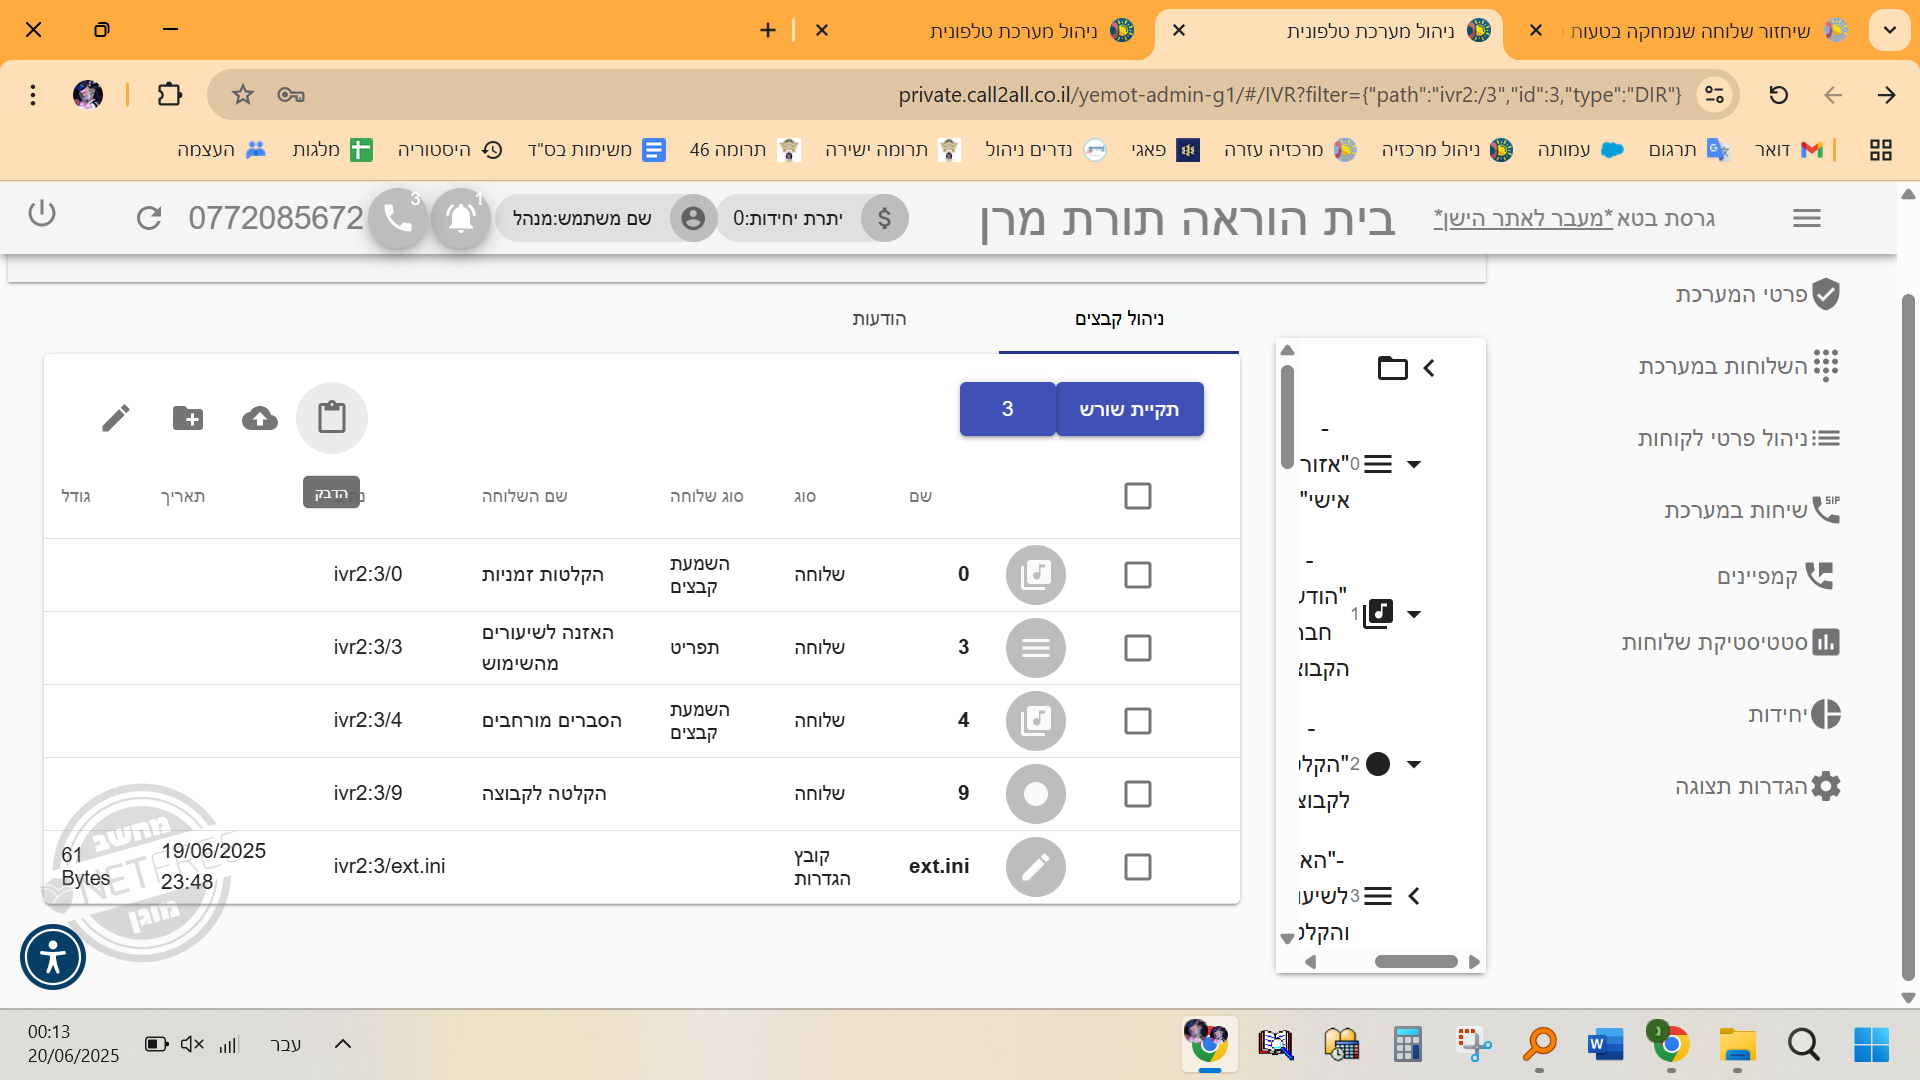Click the pencil edit icon in toolbar

pyautogui.click(x=116, y=418)
